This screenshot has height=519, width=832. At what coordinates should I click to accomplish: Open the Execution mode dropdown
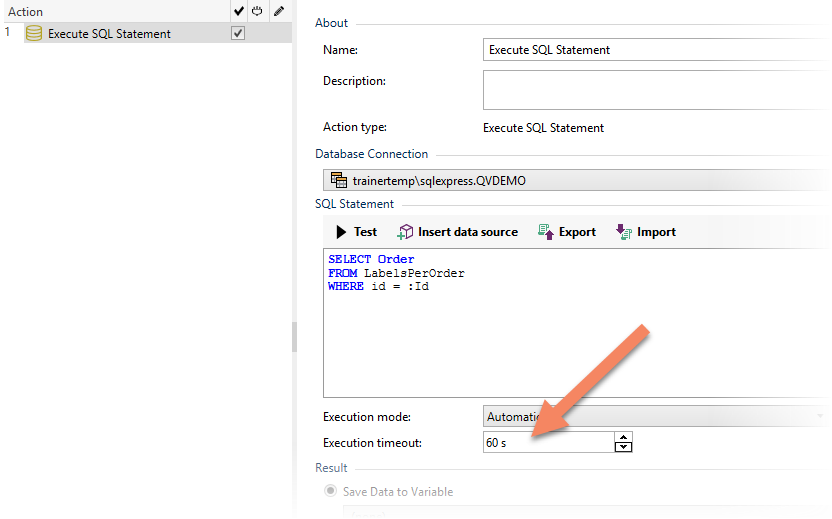tap(650, 416)
